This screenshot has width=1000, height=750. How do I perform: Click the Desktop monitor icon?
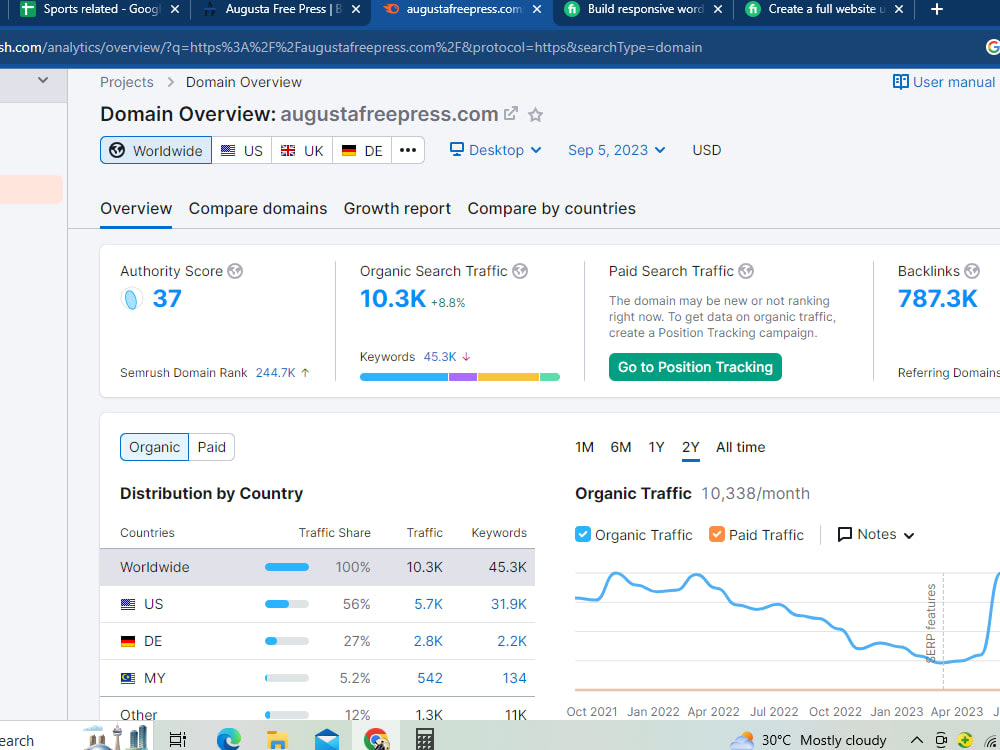[457, 149]
